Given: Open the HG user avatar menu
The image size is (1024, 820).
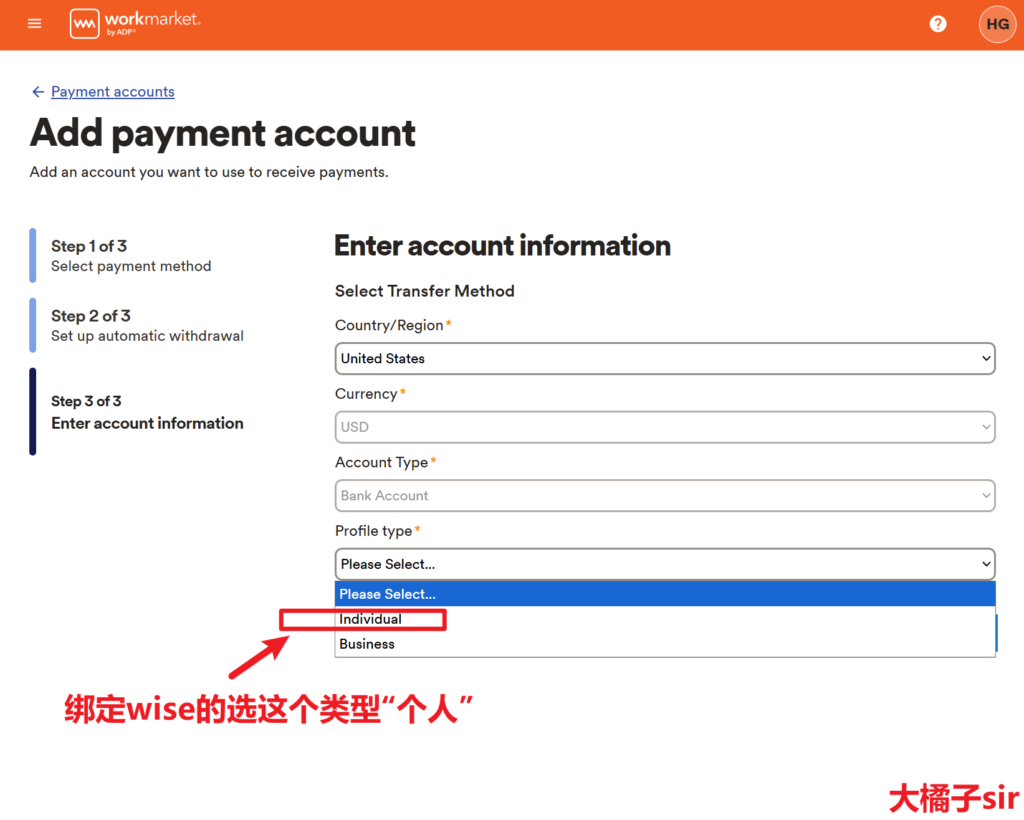Looking at the screenshot, I should [996, 24].
